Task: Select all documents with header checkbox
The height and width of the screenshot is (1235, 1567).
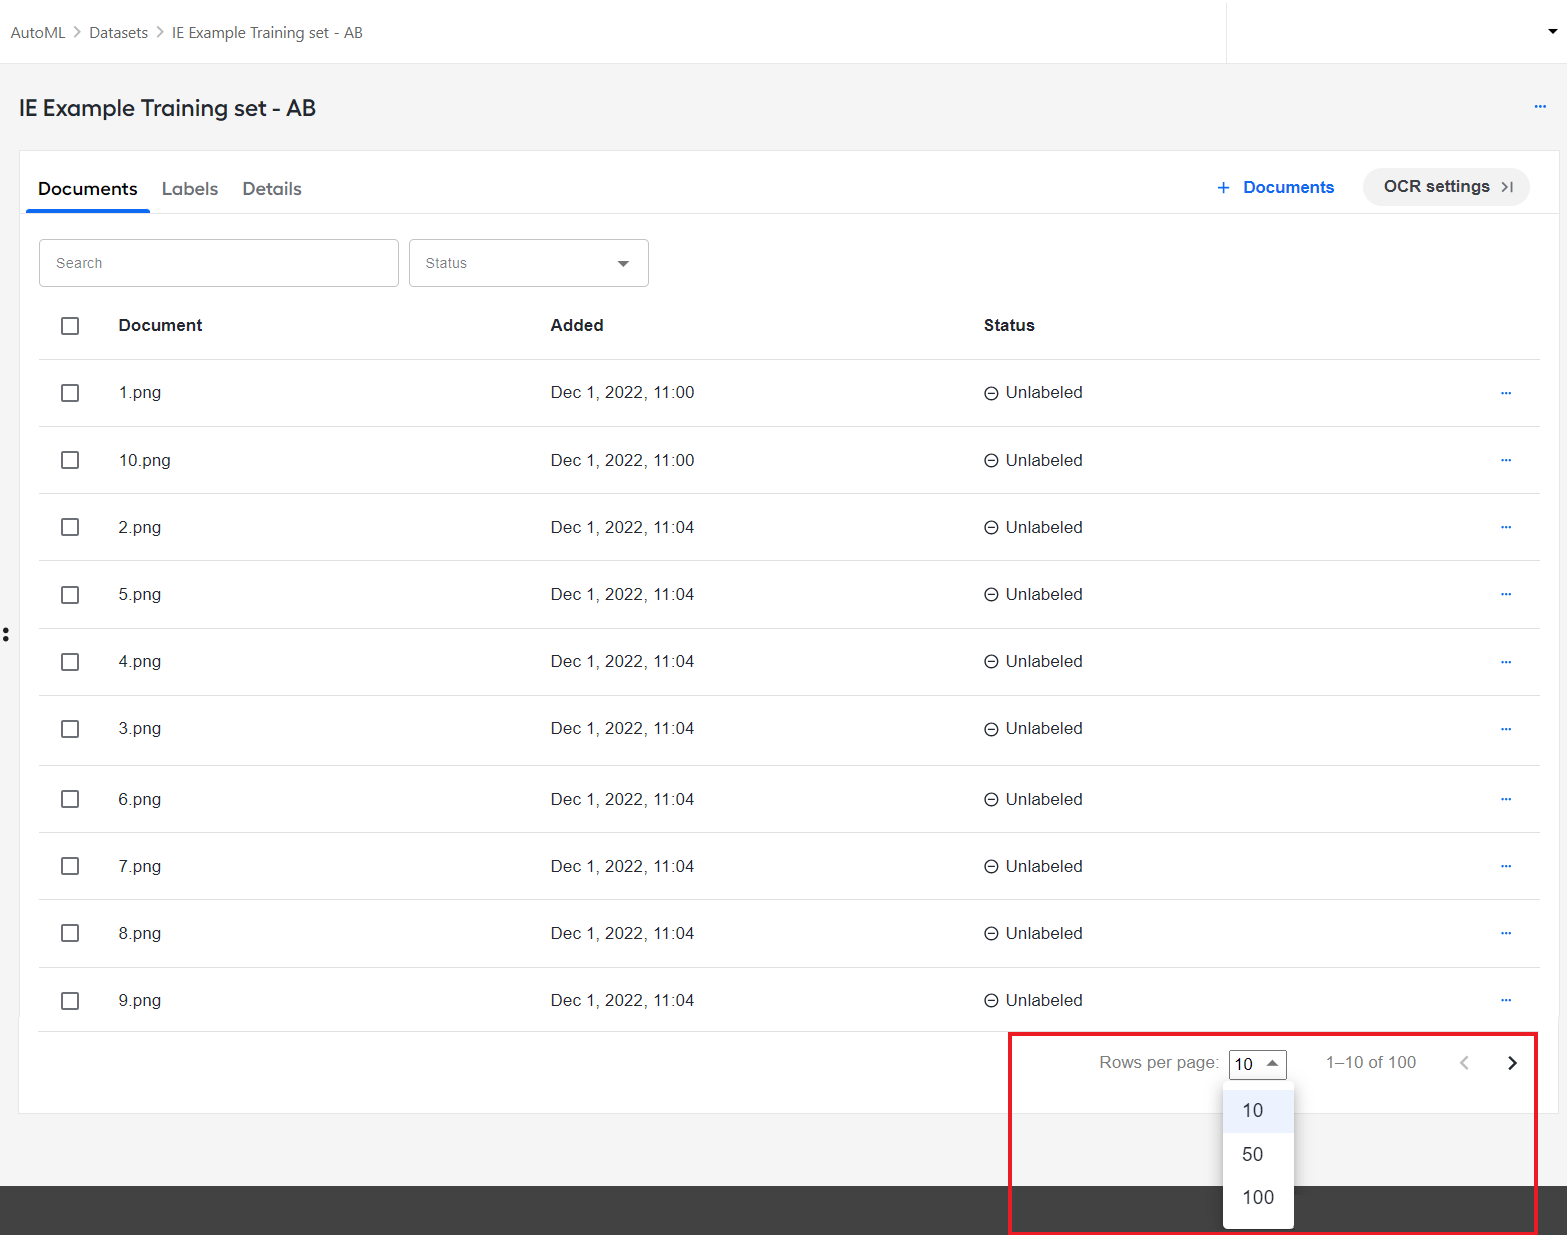Action: (x=70, y=326)
